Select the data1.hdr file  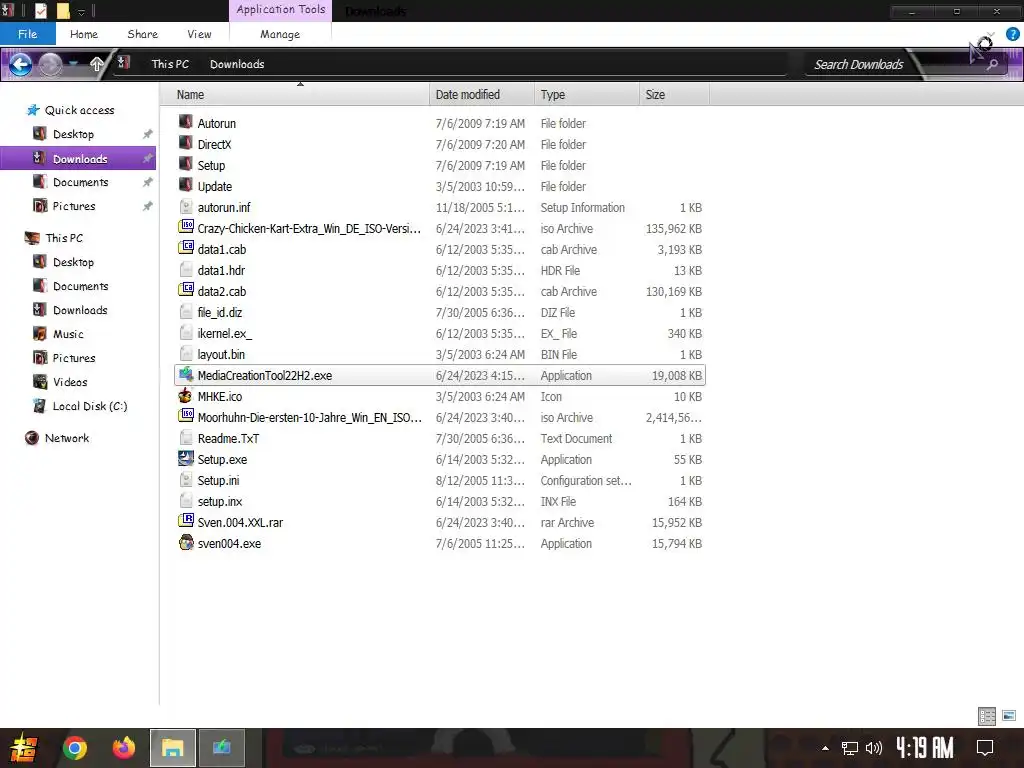click(x=221, y=270)
